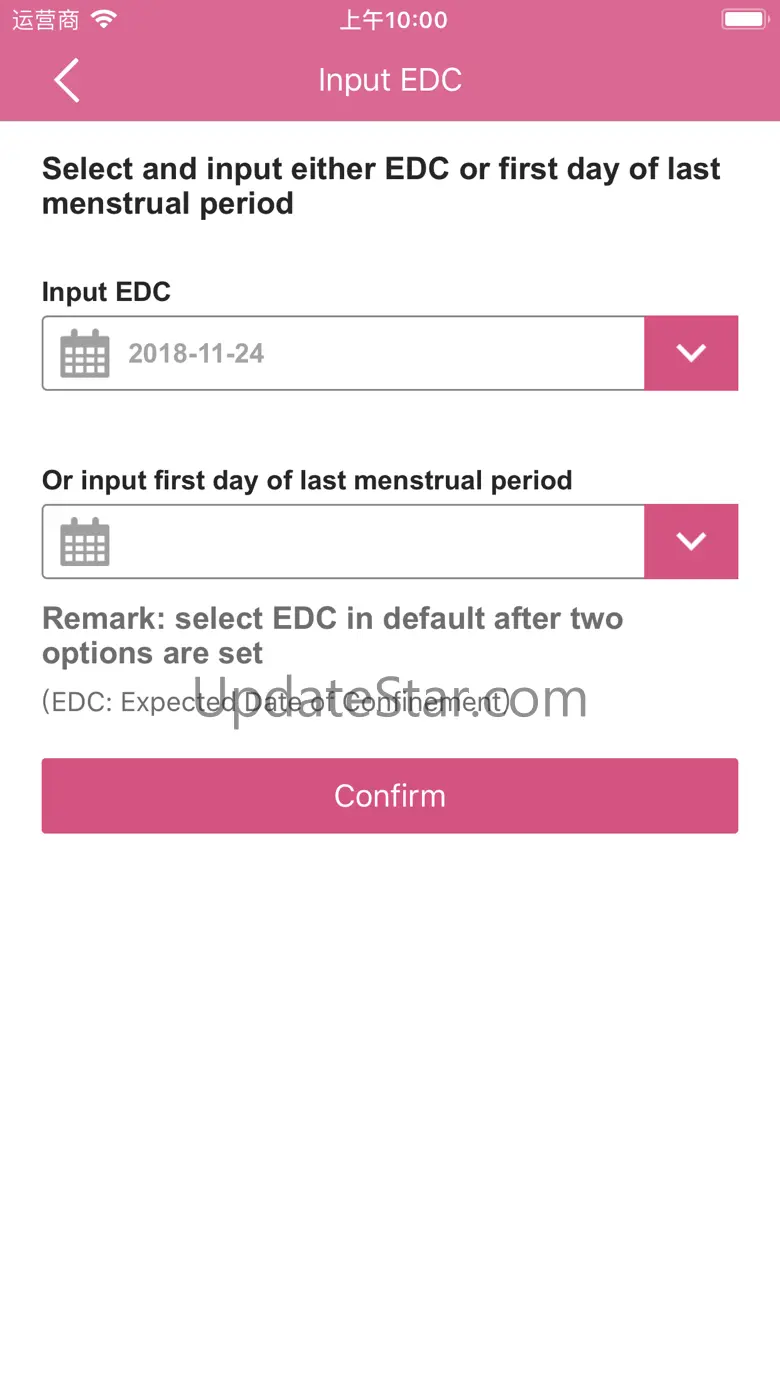Focus the empty last menstrual period date field
The width and height of the screenshot is (780, 1387).
pyautogui.click(x=380, y=541)
